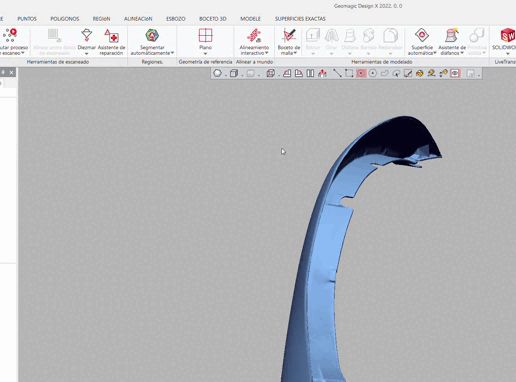516x382 pixels.
Task: Click the hexagon mesh display icon in view toolbar
Action: (217, 73)
